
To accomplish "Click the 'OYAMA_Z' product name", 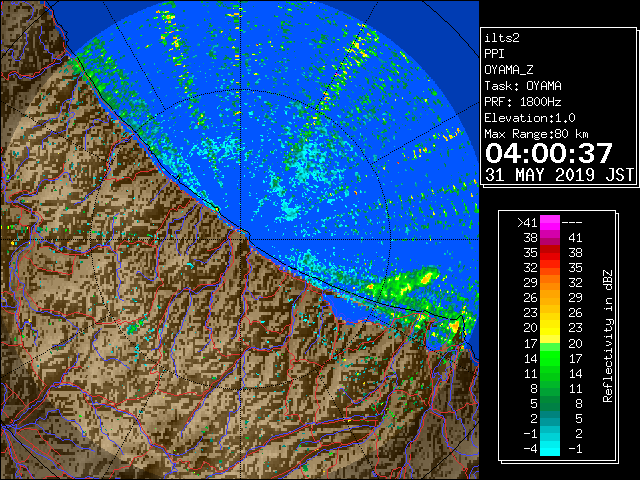I will click(509, 70).
